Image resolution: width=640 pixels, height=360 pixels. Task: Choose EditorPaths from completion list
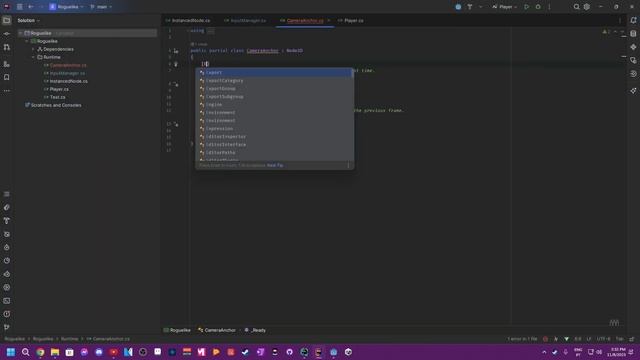click(x=273, y=153)
